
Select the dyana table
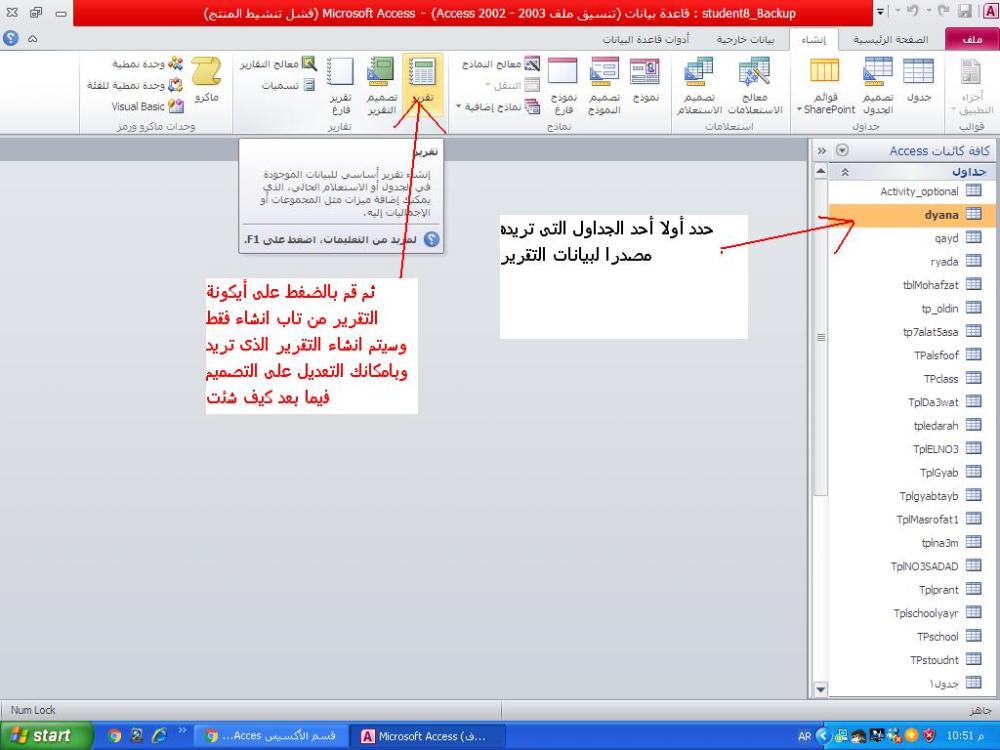pyautogui.click(x=912, y=215)
